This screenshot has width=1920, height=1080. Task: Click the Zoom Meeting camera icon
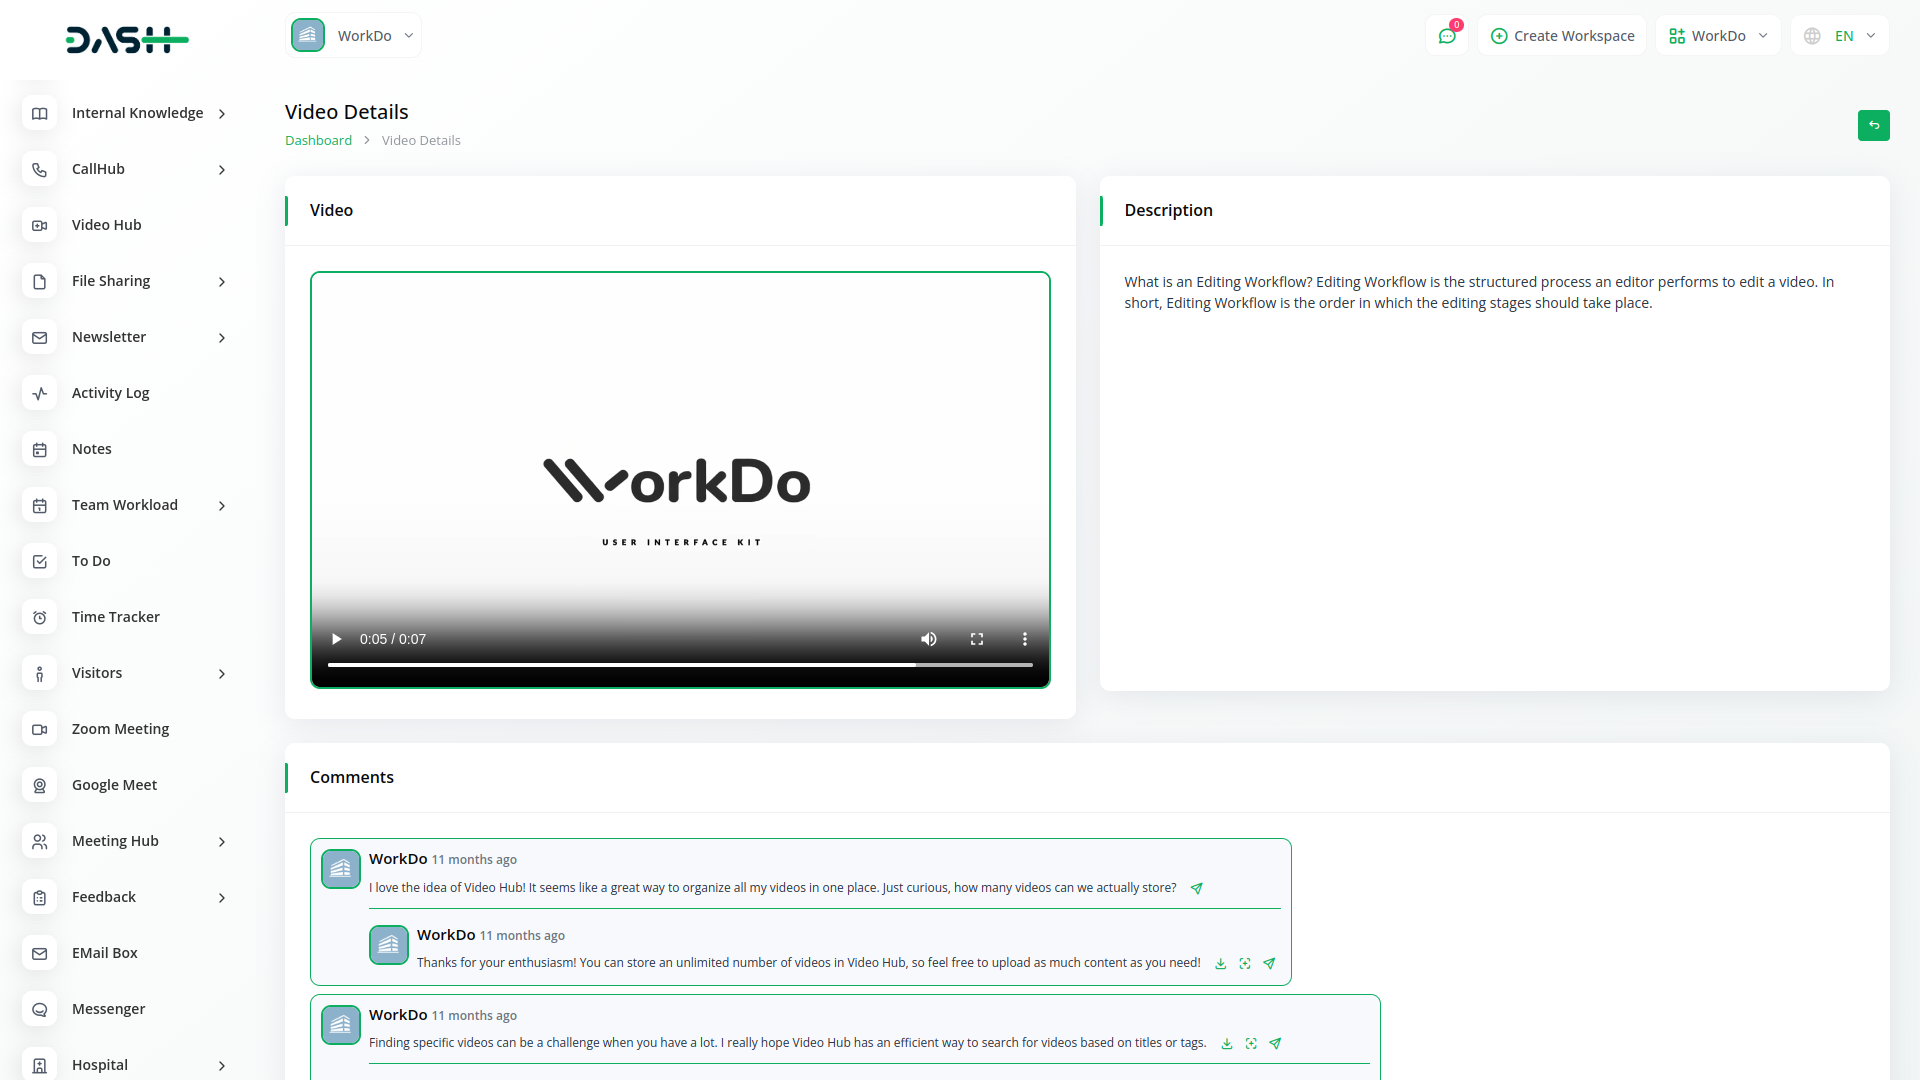coord(40,730)
